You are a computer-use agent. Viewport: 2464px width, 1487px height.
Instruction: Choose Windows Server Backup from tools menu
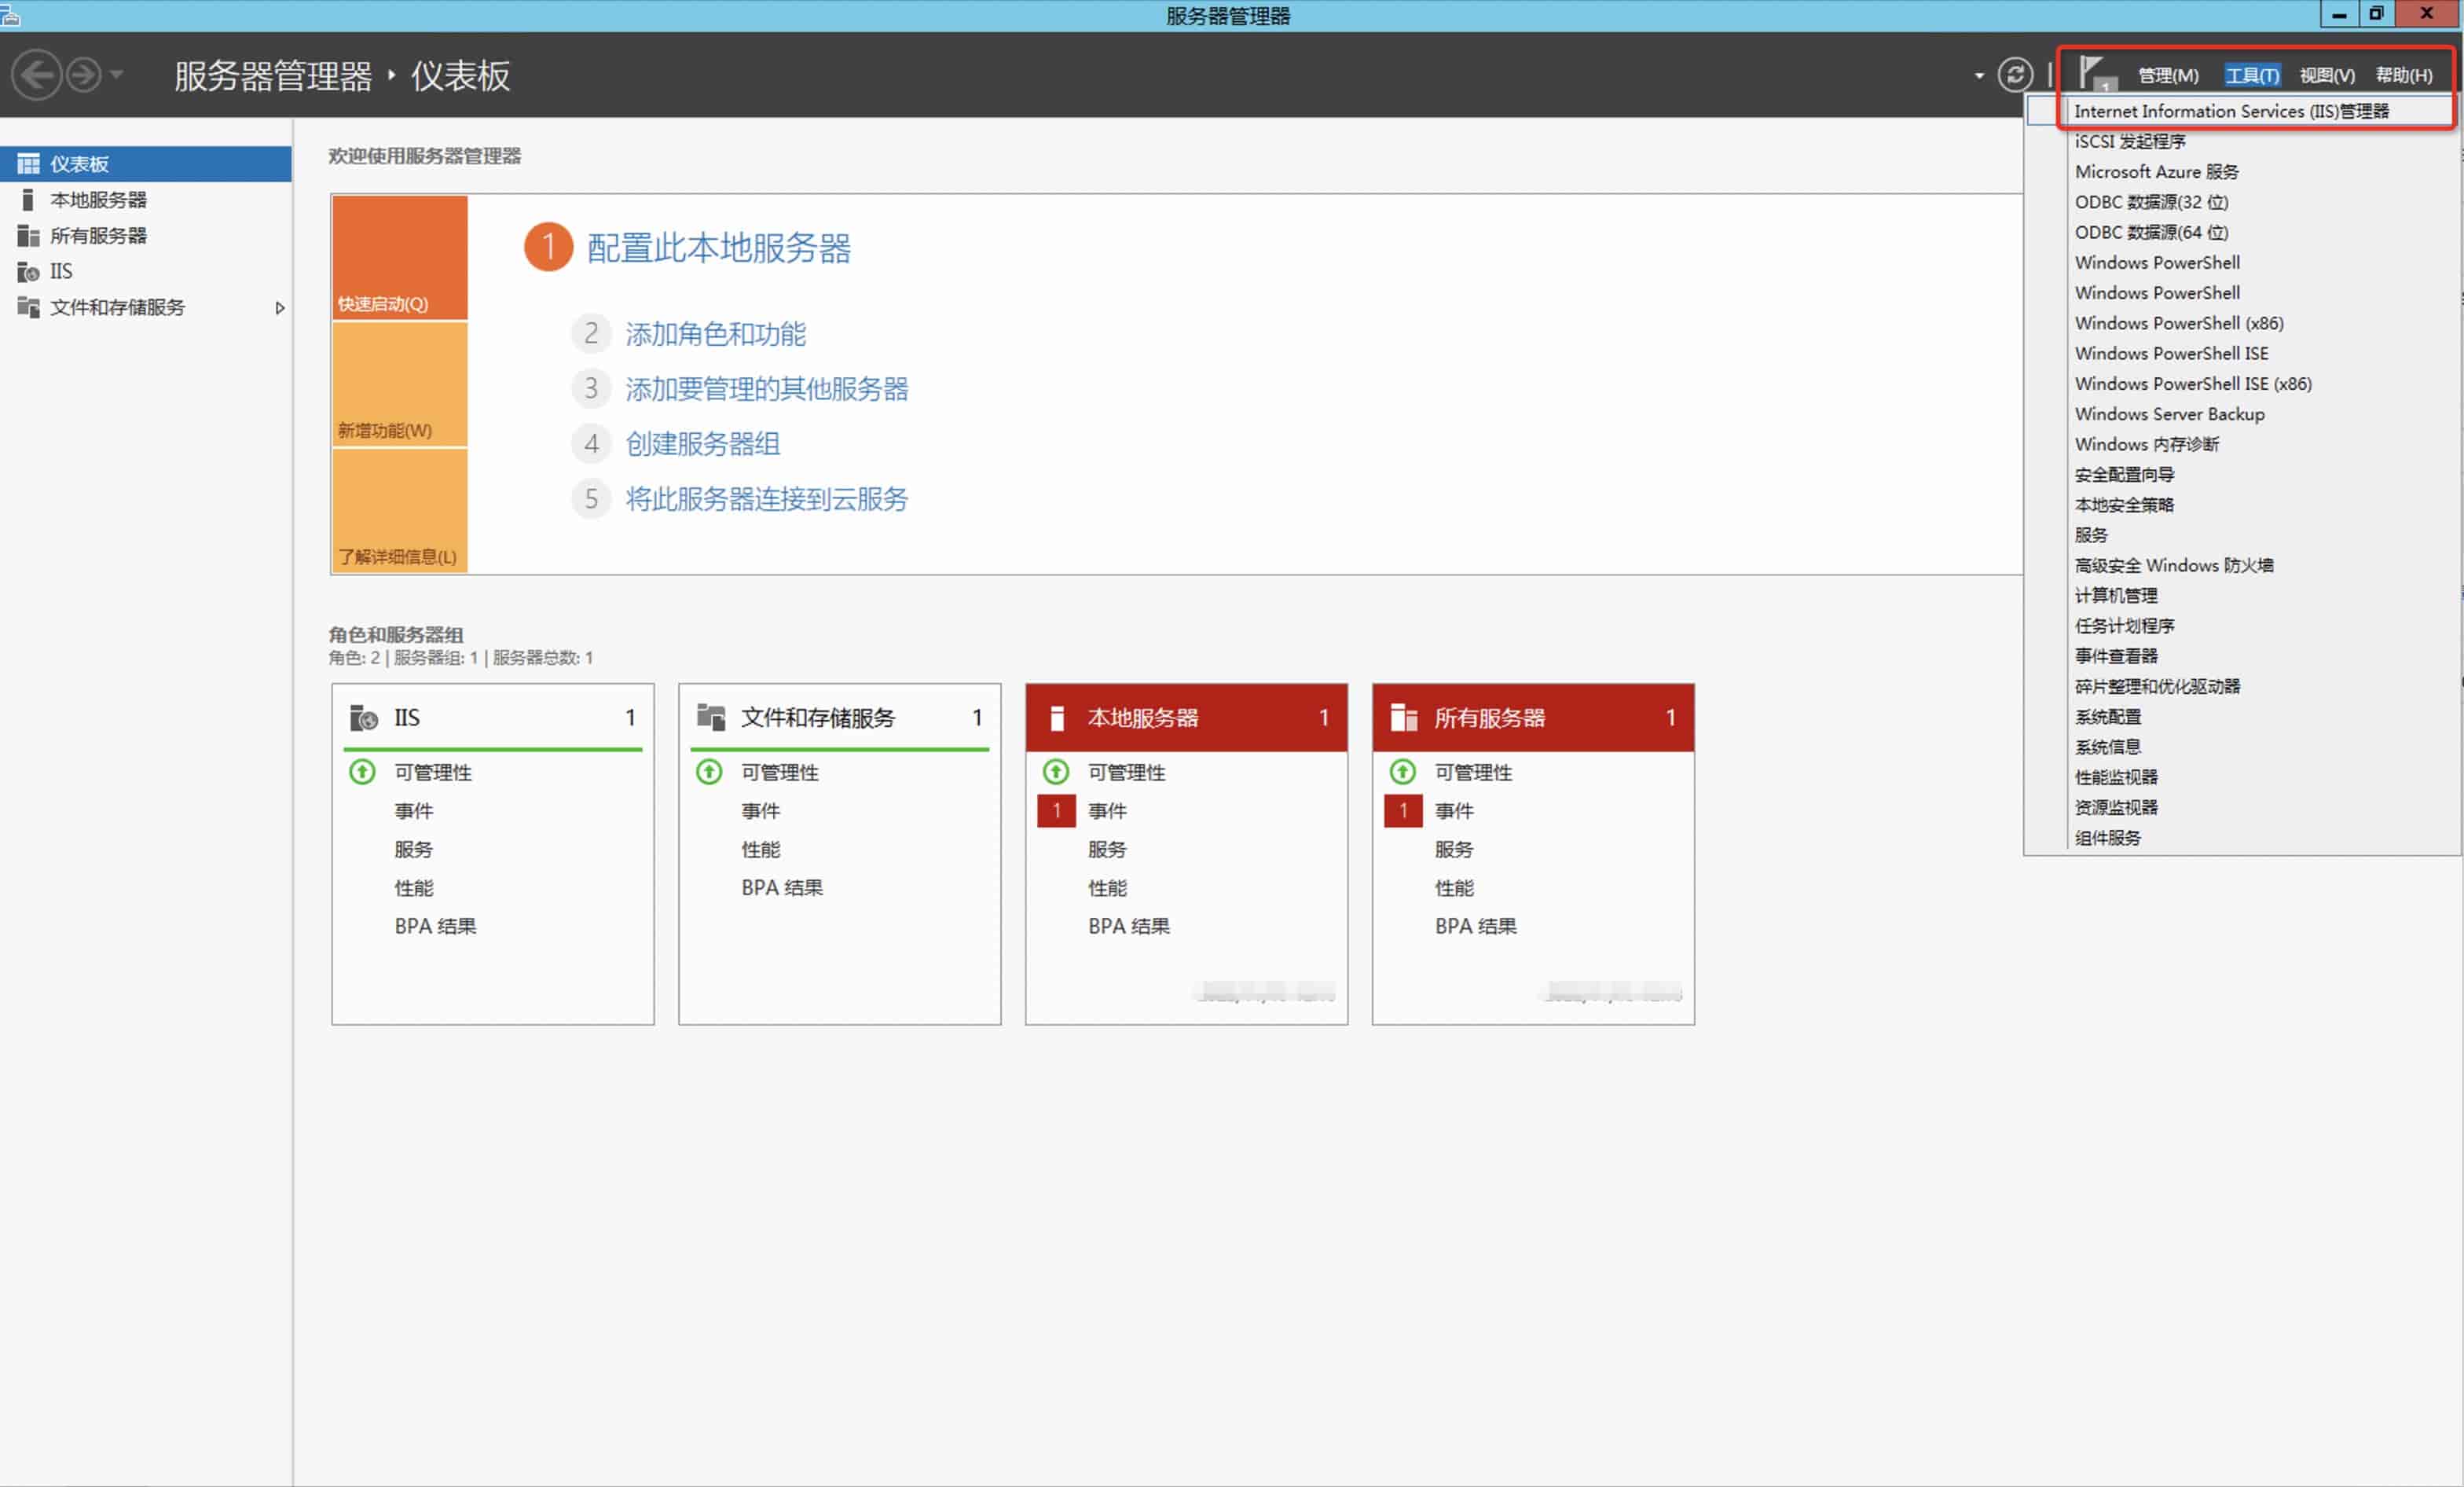[x=2169, y=414]
